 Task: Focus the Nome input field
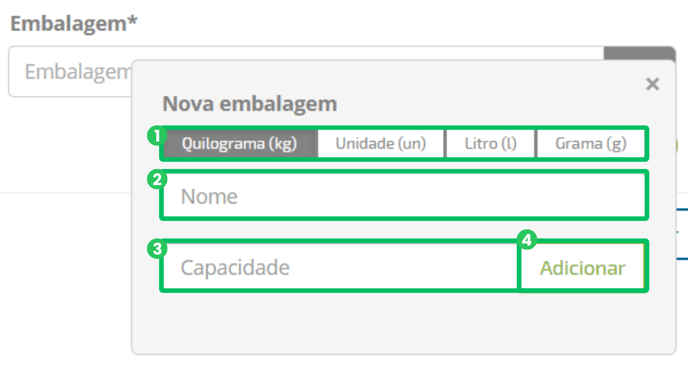click(404, 196)
